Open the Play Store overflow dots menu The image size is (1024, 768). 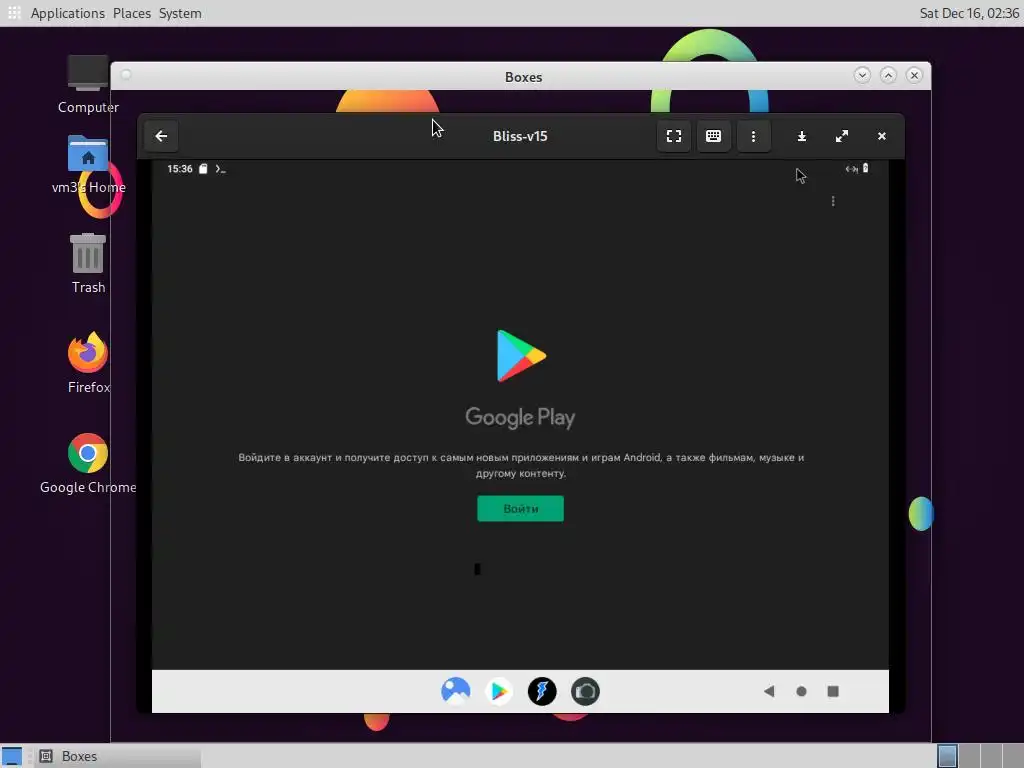(x=833, y=201)
